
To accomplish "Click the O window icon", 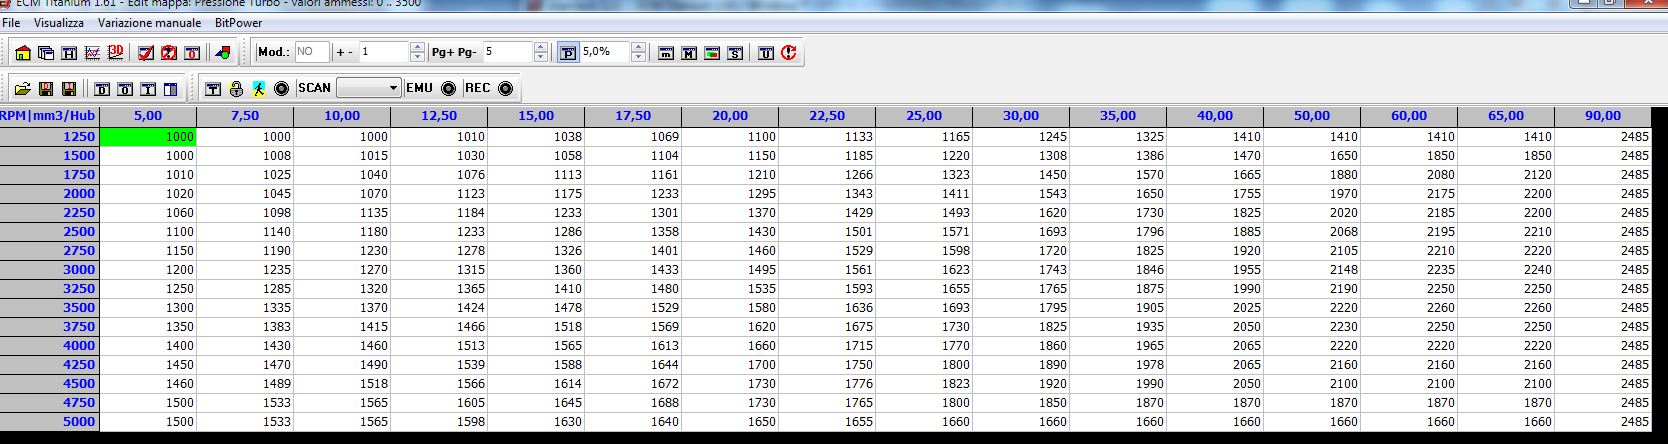I will coord(125,89).
